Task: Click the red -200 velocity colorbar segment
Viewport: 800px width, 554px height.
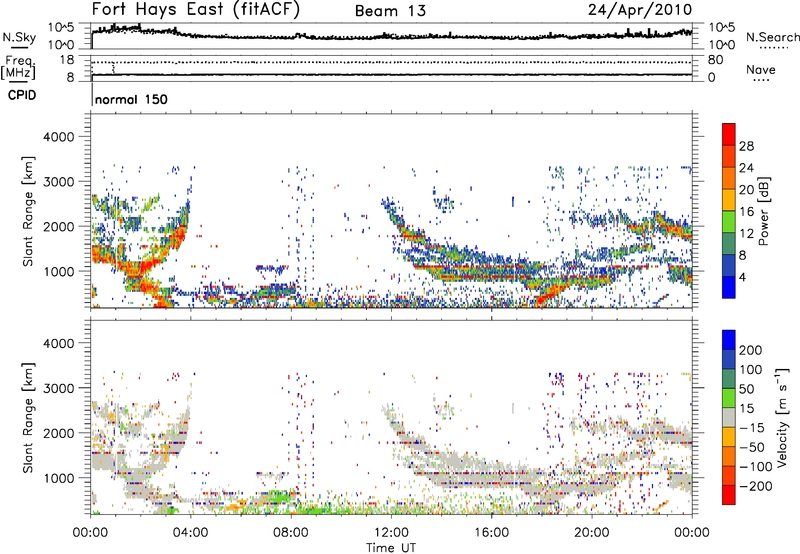Action: tap(729, 495)
